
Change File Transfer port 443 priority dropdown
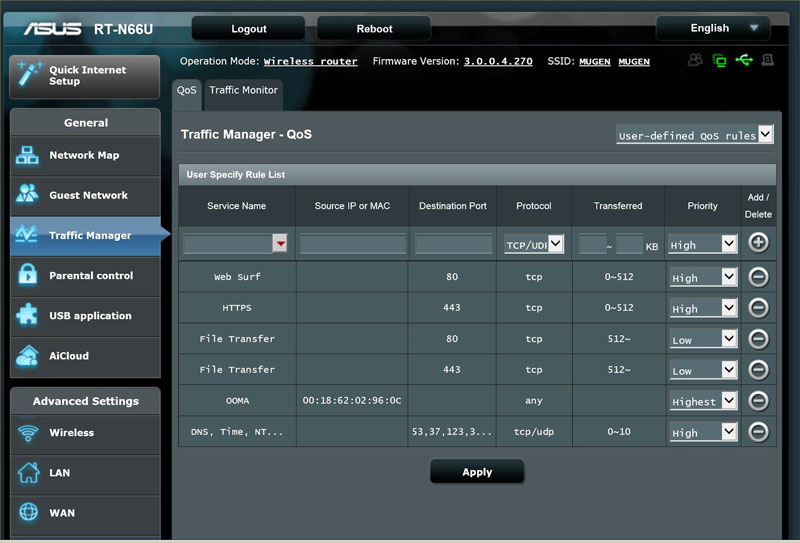point(703,371)
